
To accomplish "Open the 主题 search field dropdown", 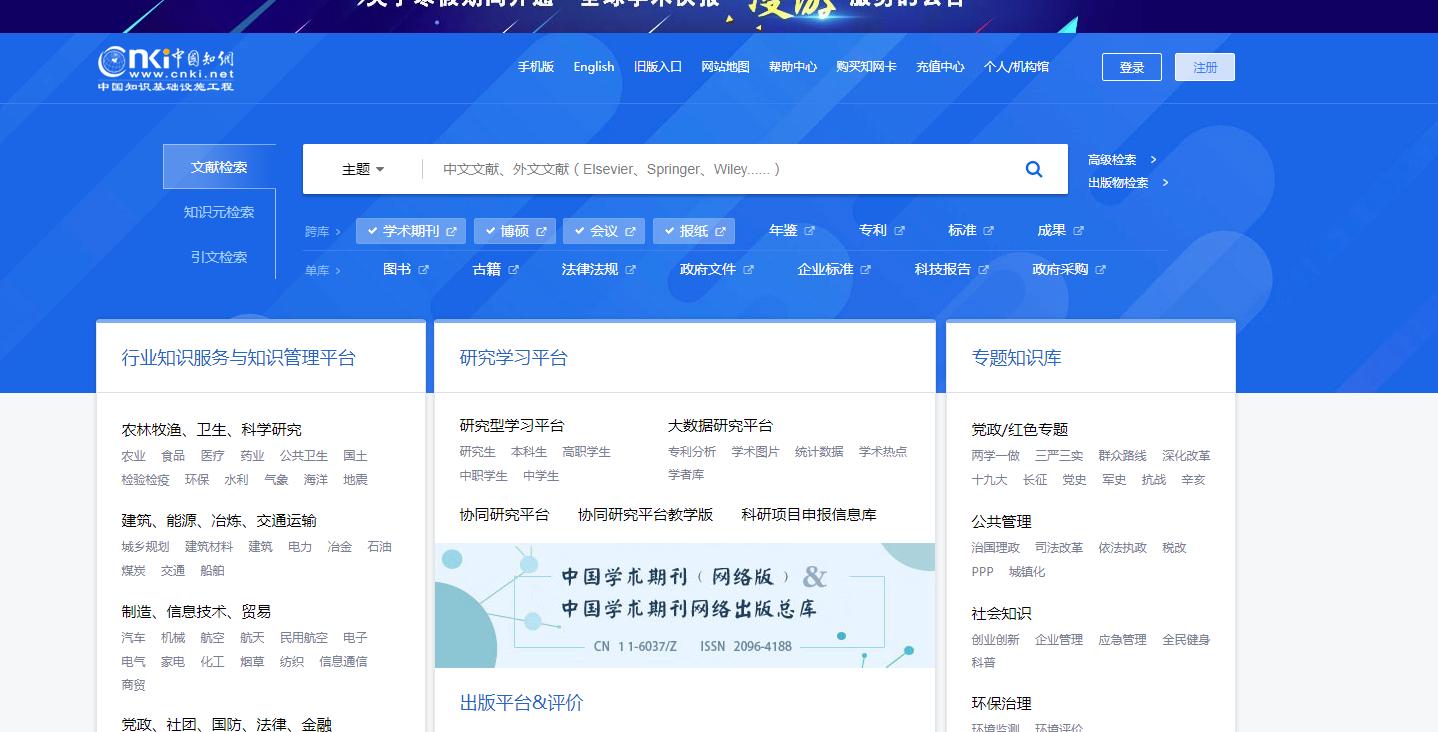I will (363, 169).
